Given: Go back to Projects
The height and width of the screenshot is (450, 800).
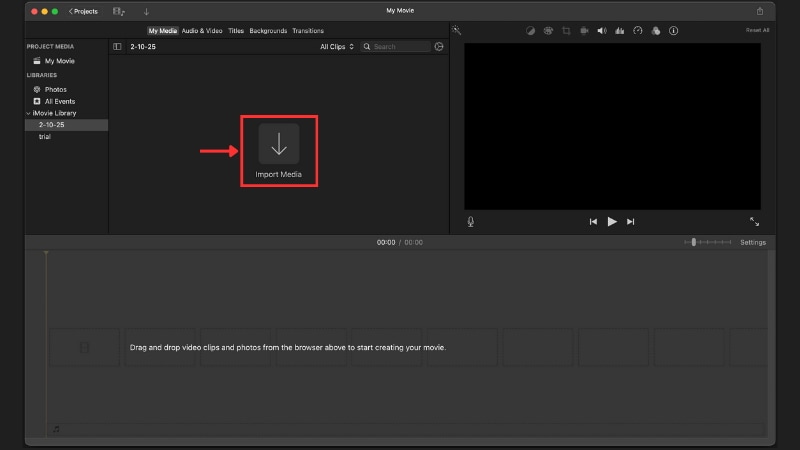Looking at the screenshot, I should click(83, 11).
